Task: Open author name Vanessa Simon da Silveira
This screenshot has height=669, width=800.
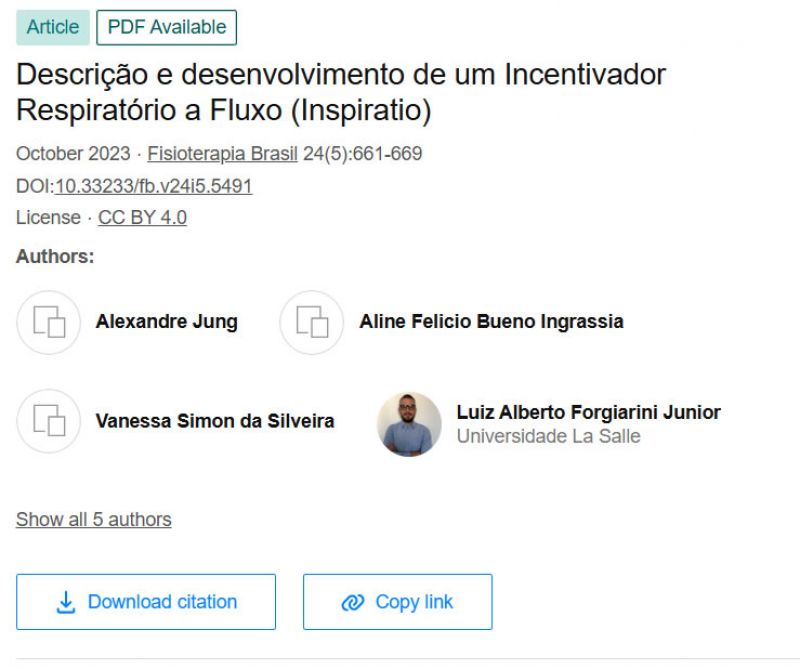Action: 215,421
